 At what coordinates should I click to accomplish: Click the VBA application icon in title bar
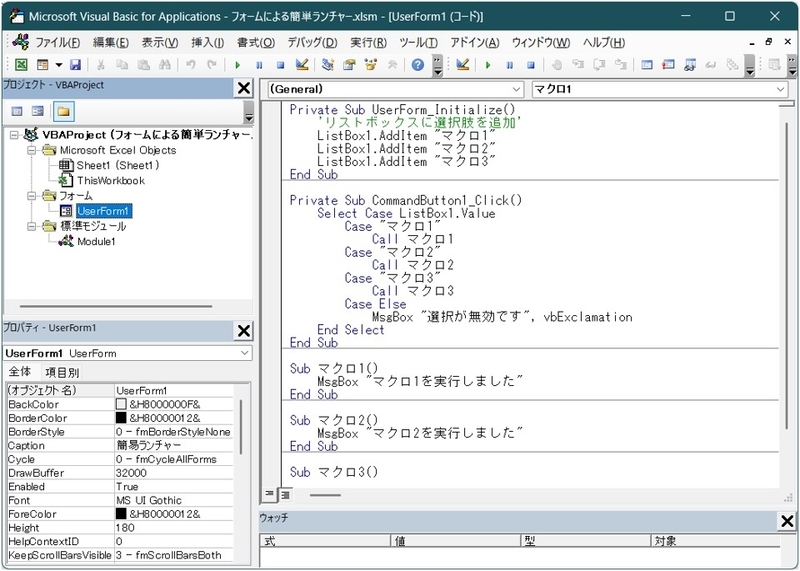pos(16,16)
